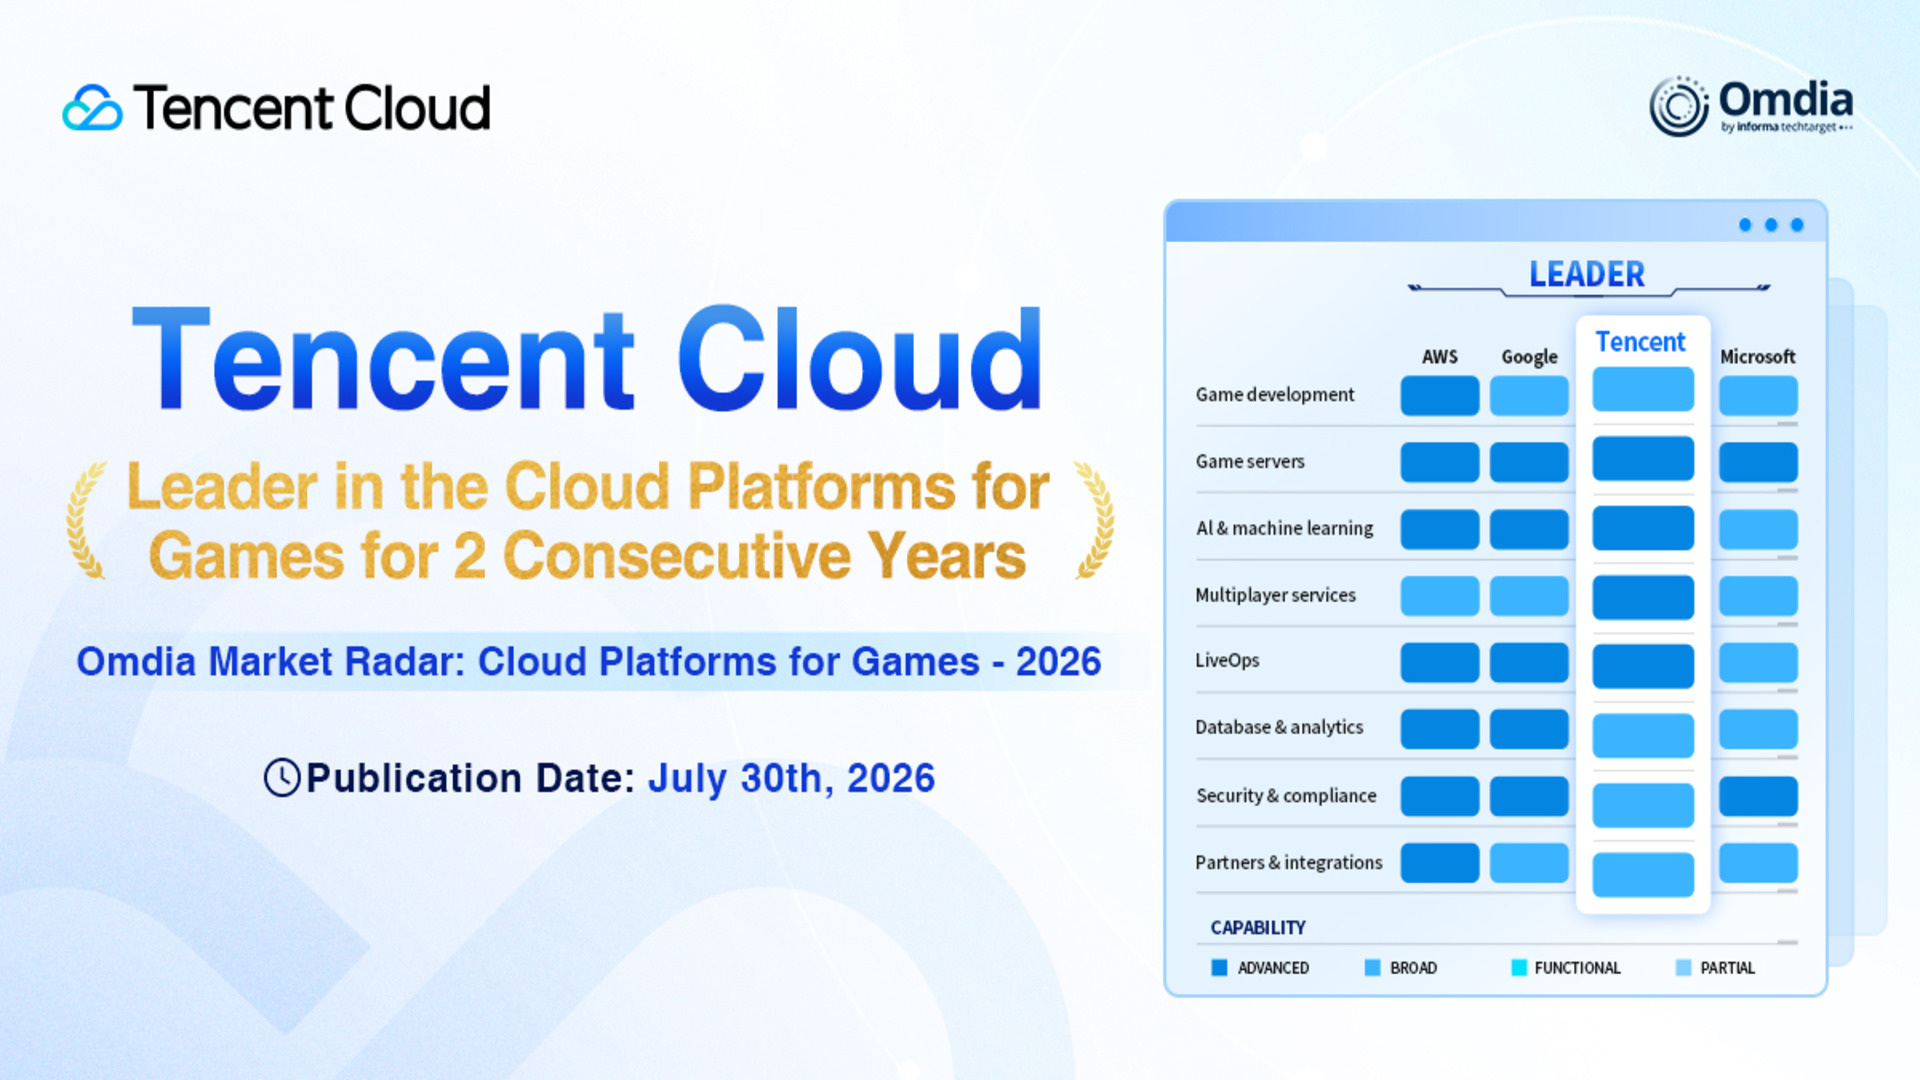Click the "Game servers" row label
This screenshot has height=1080, width=1920.
click(x=1250, y=462)
